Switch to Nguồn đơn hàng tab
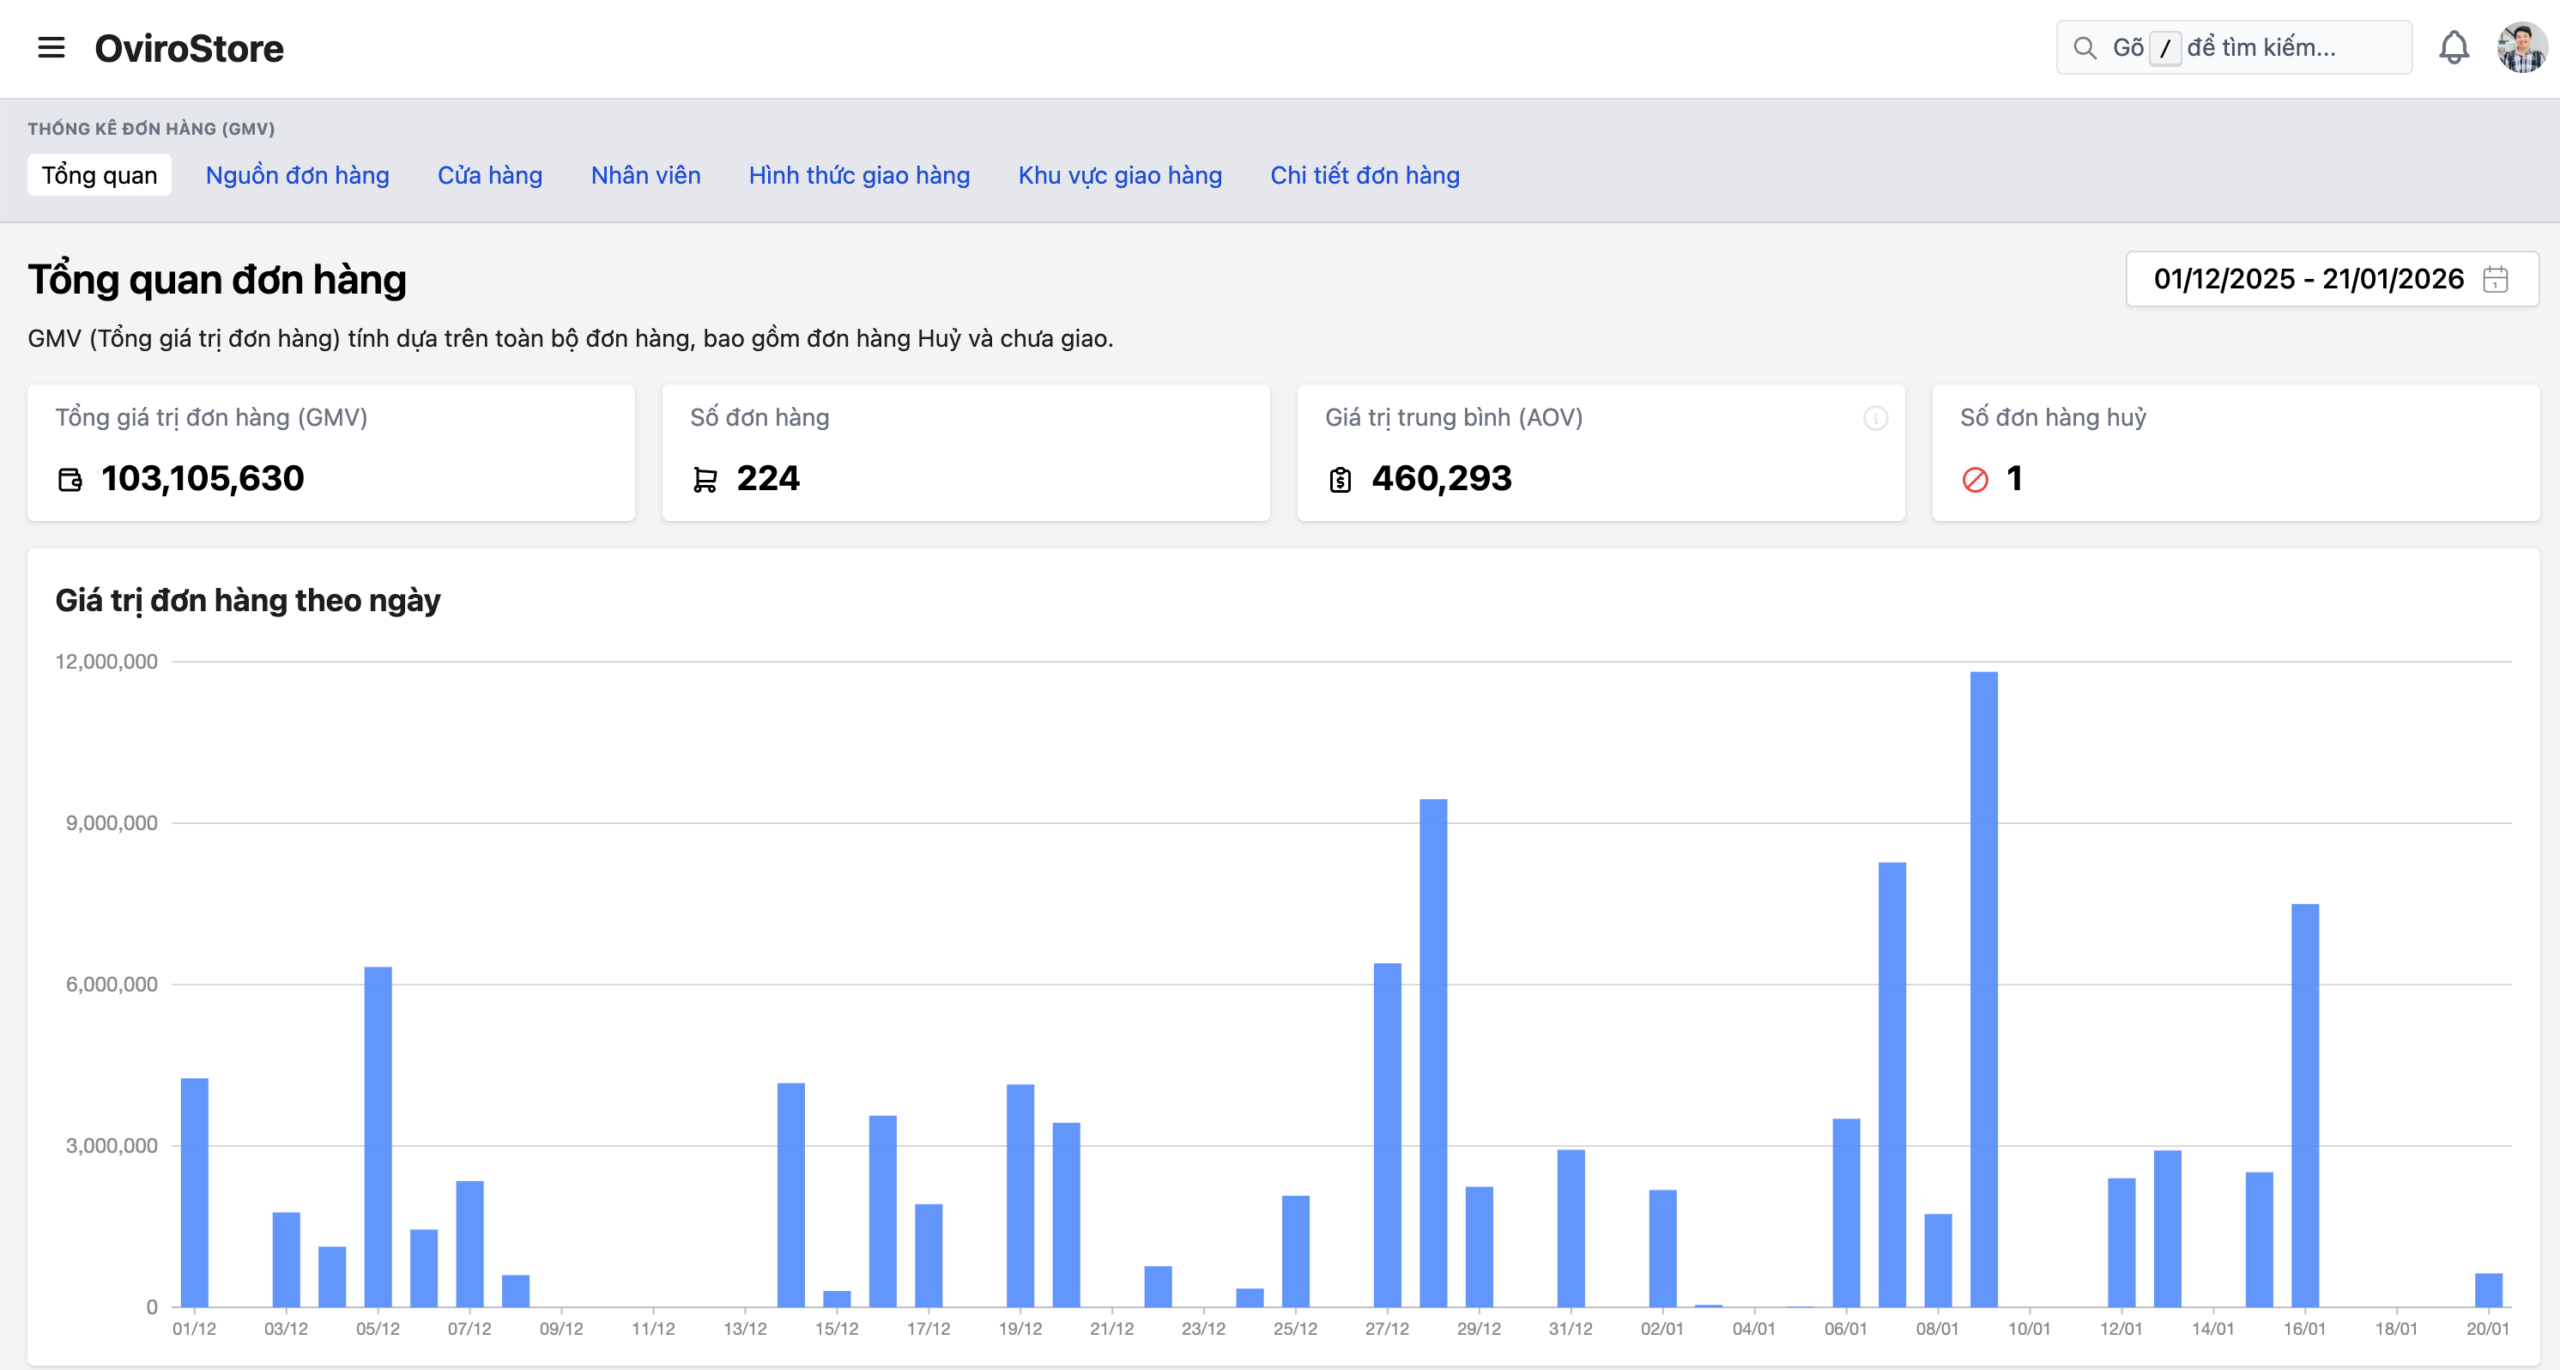The height and width of the screenshot is (1370, 2560). point(297,175)
